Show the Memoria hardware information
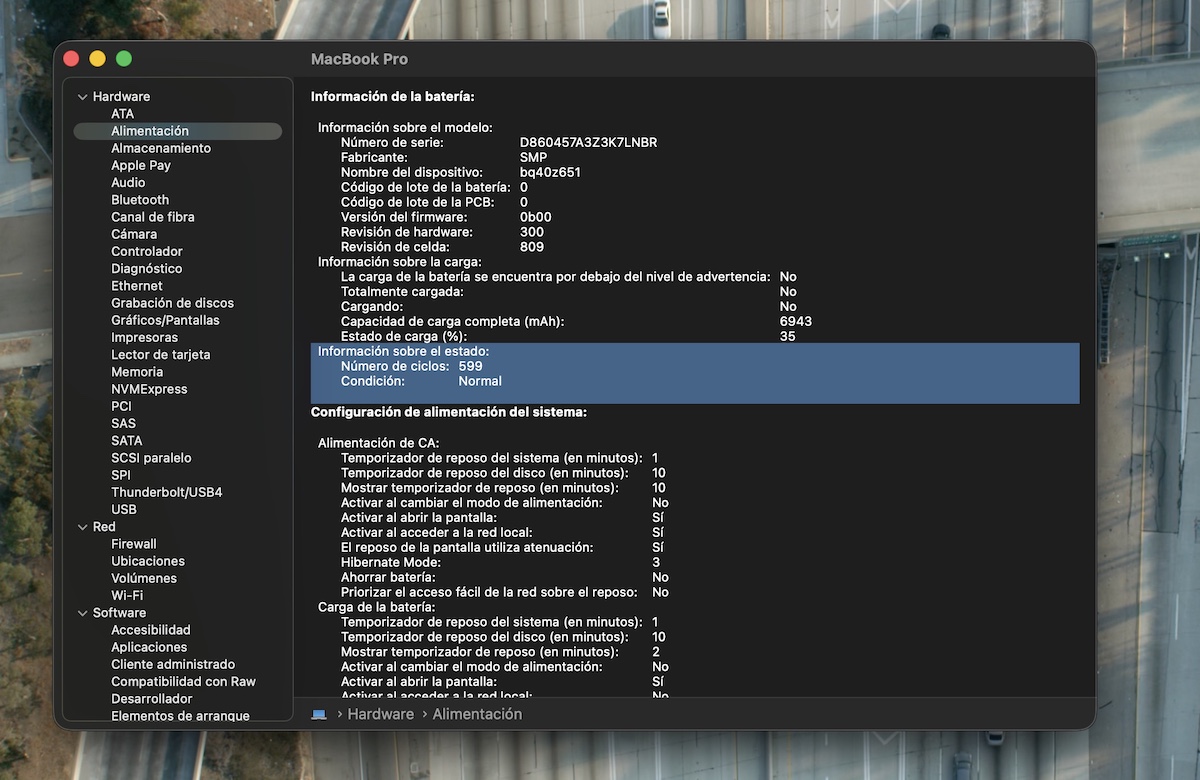This screenshot has height=780, width=1200. 137,372
